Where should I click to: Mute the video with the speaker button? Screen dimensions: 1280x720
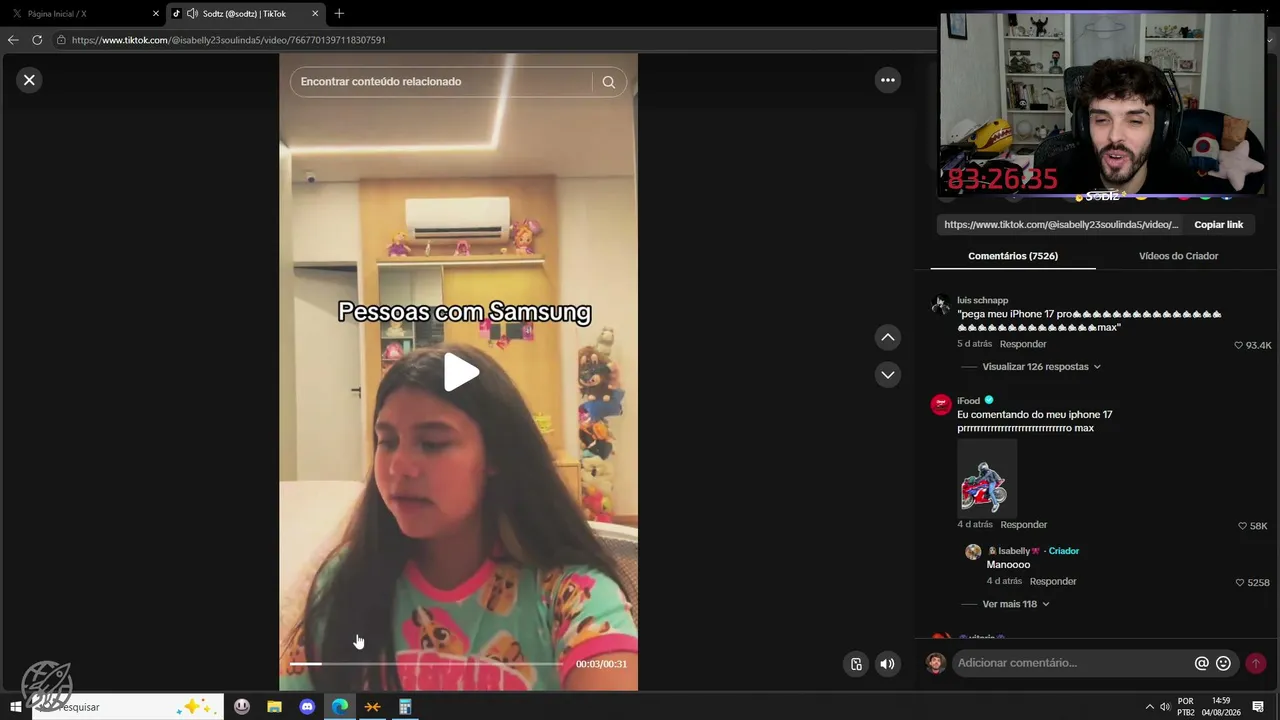pos(887,664)
